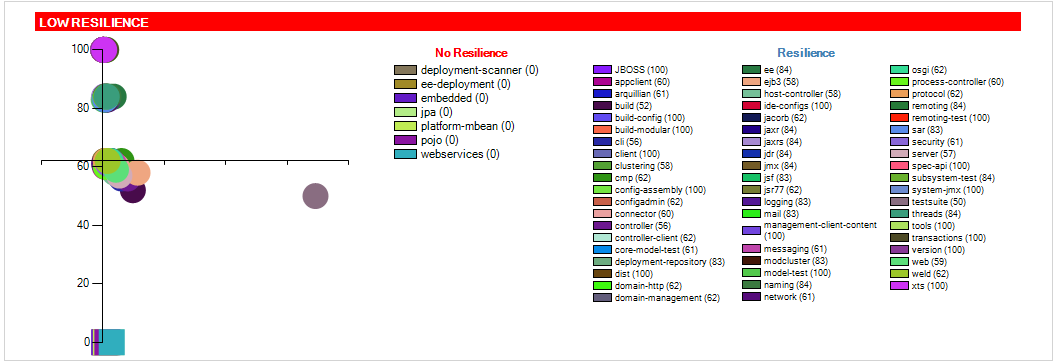
Task: Select the jaxr (84) legend label
Action: tap(781, 130)
